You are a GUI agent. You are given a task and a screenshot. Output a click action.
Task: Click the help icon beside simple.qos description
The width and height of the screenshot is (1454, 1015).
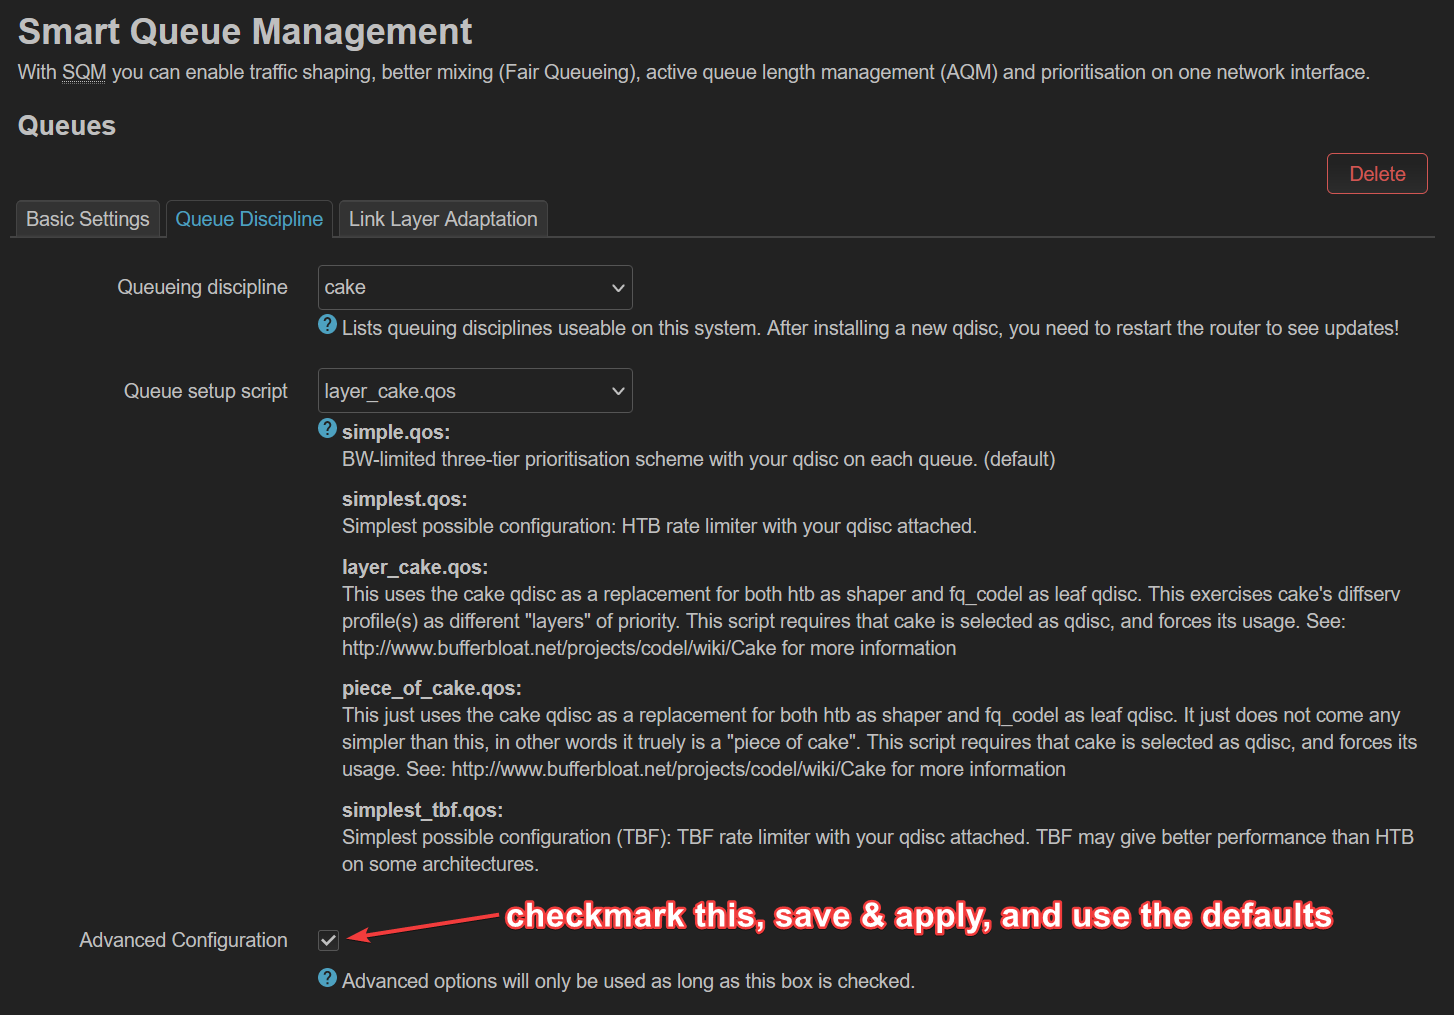[327, 429]
